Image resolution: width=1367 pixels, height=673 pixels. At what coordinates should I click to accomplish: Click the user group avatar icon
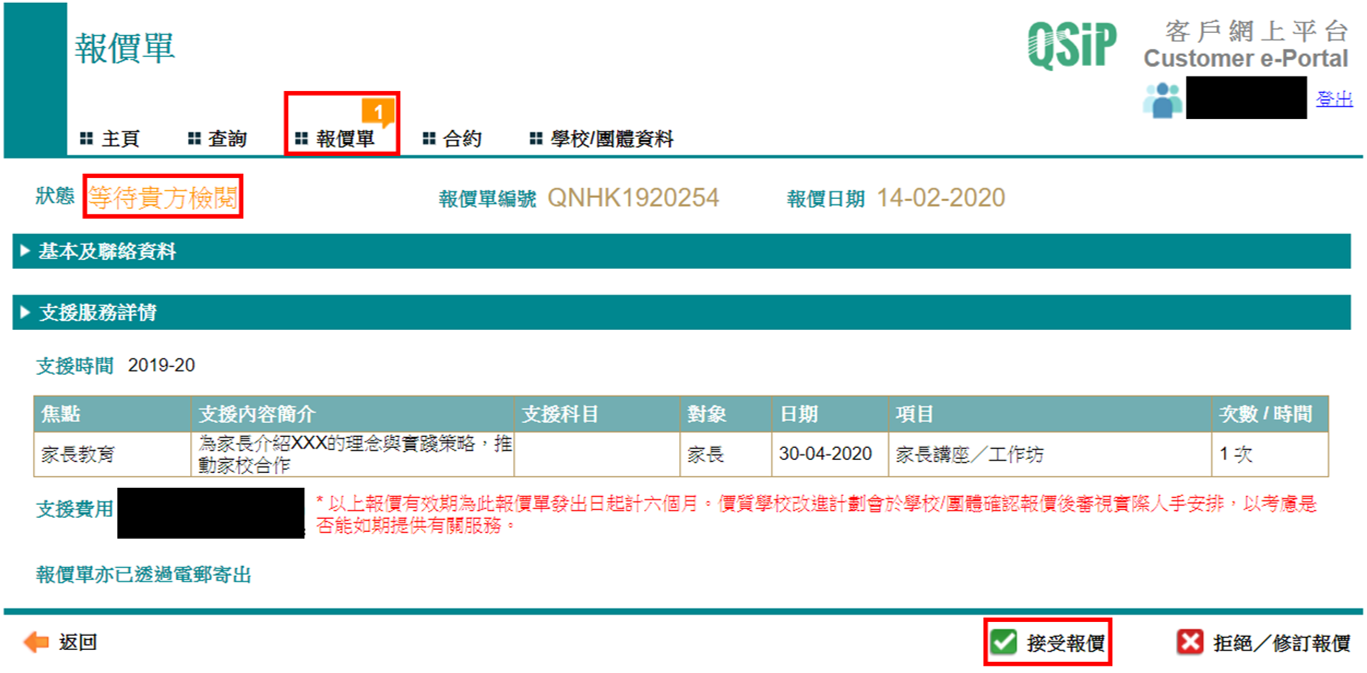pyautogui.click(x=1162, y=99)
